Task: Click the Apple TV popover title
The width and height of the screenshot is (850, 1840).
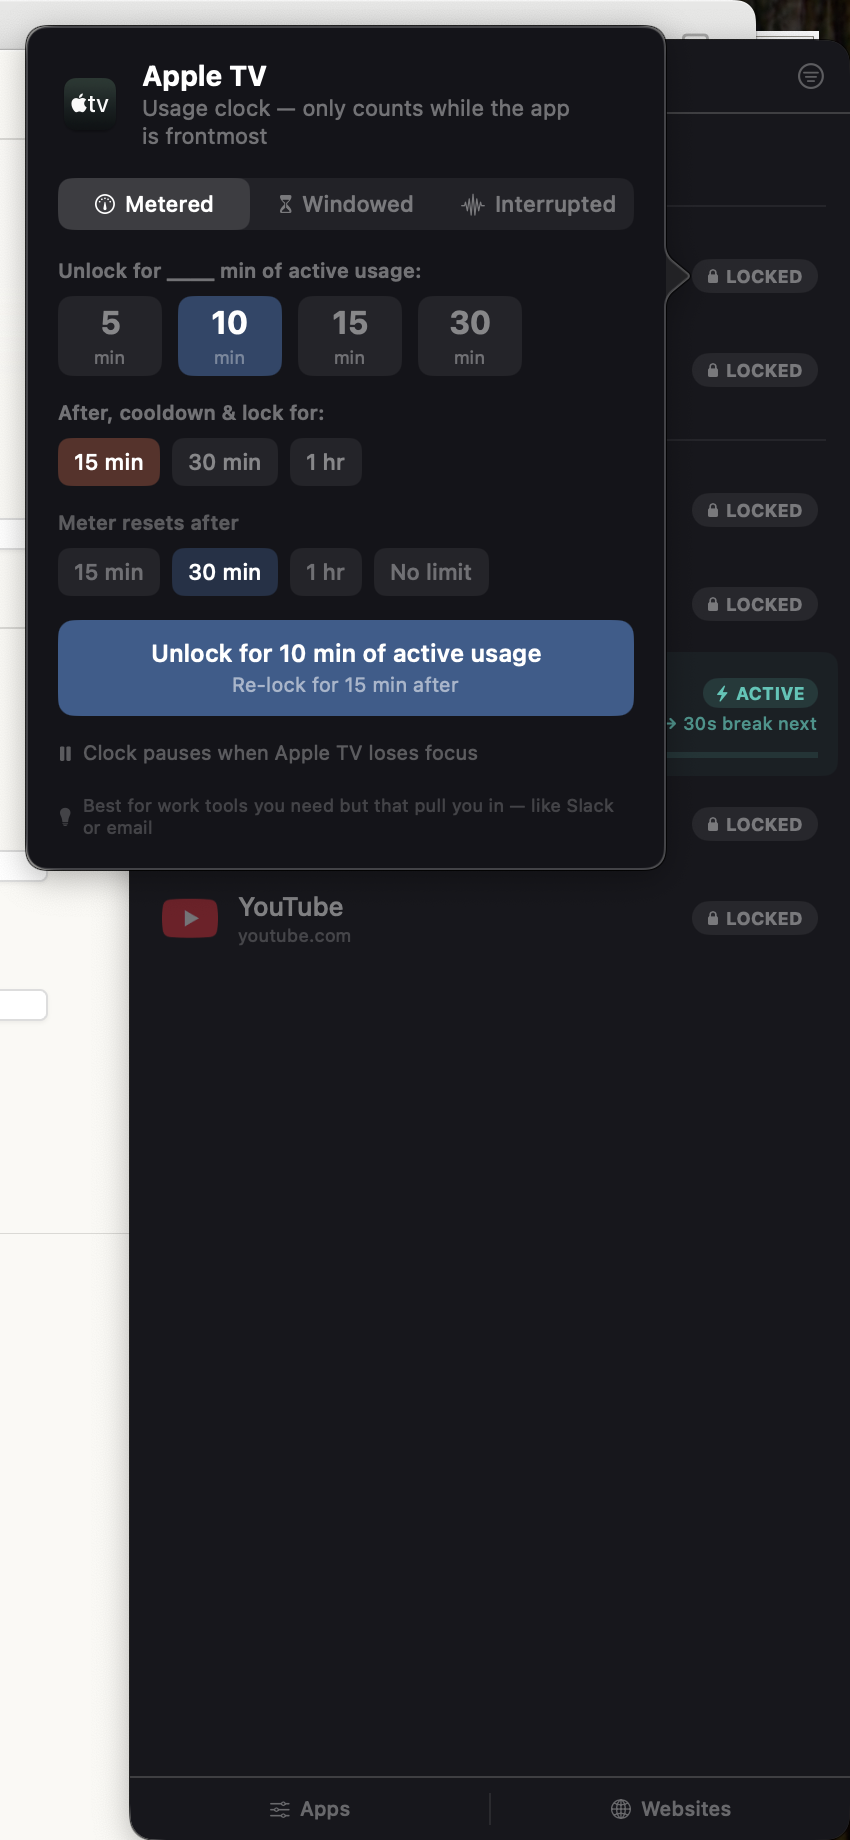Action: pyautogui.click(x=204, y=76)
